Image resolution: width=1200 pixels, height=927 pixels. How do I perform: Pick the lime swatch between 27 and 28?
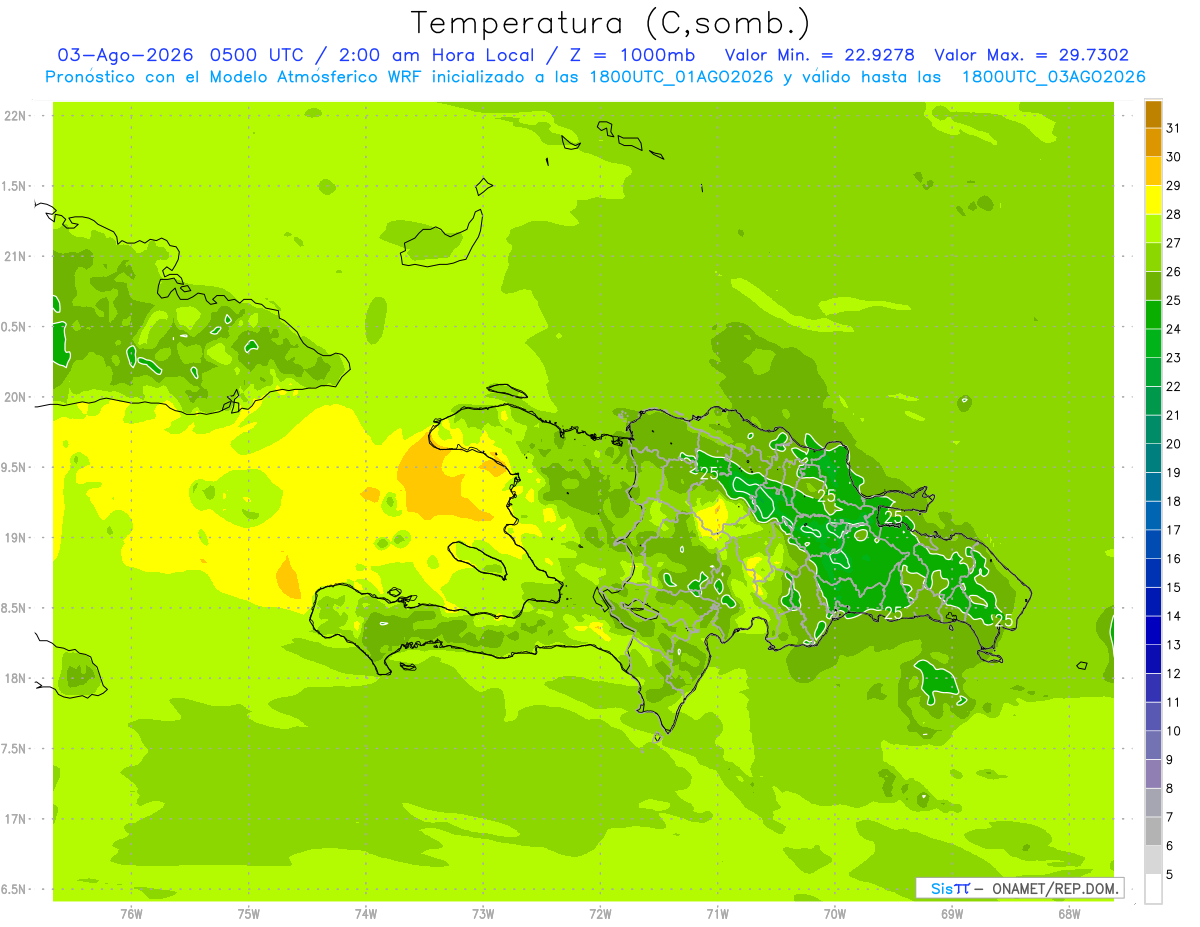tap(1153, 229)
